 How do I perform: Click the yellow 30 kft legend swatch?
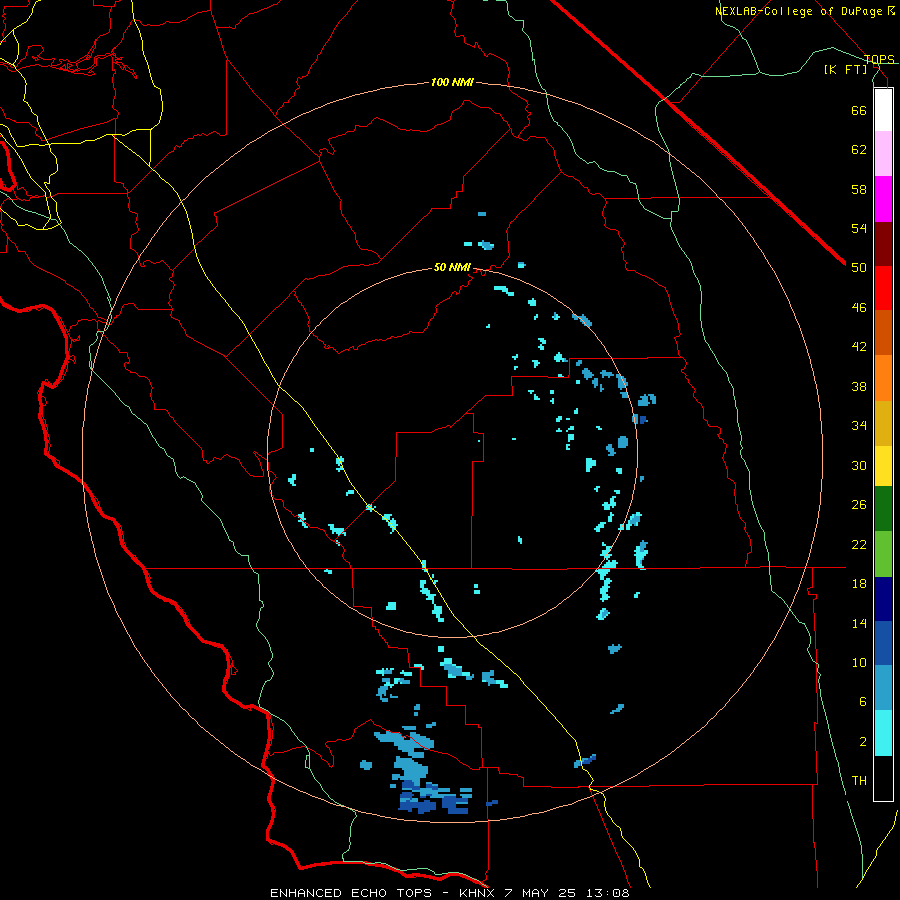point(883,466)
